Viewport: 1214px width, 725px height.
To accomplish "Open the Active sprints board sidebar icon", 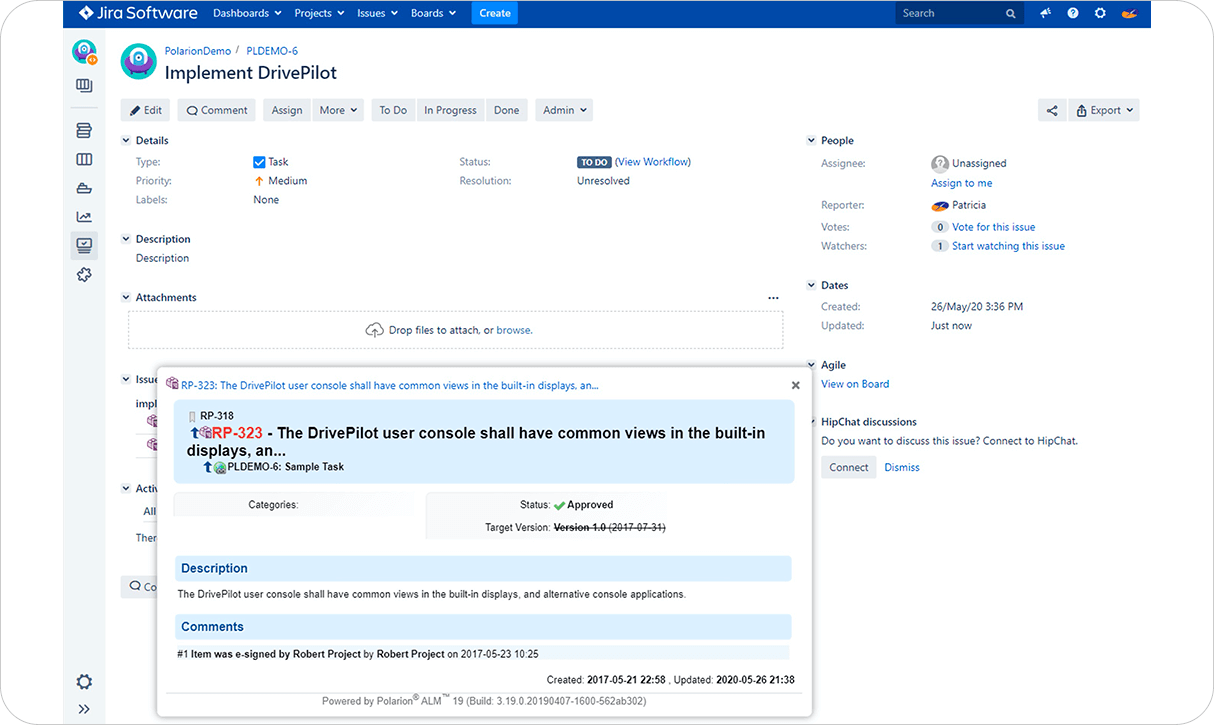I will pos(84,159).
